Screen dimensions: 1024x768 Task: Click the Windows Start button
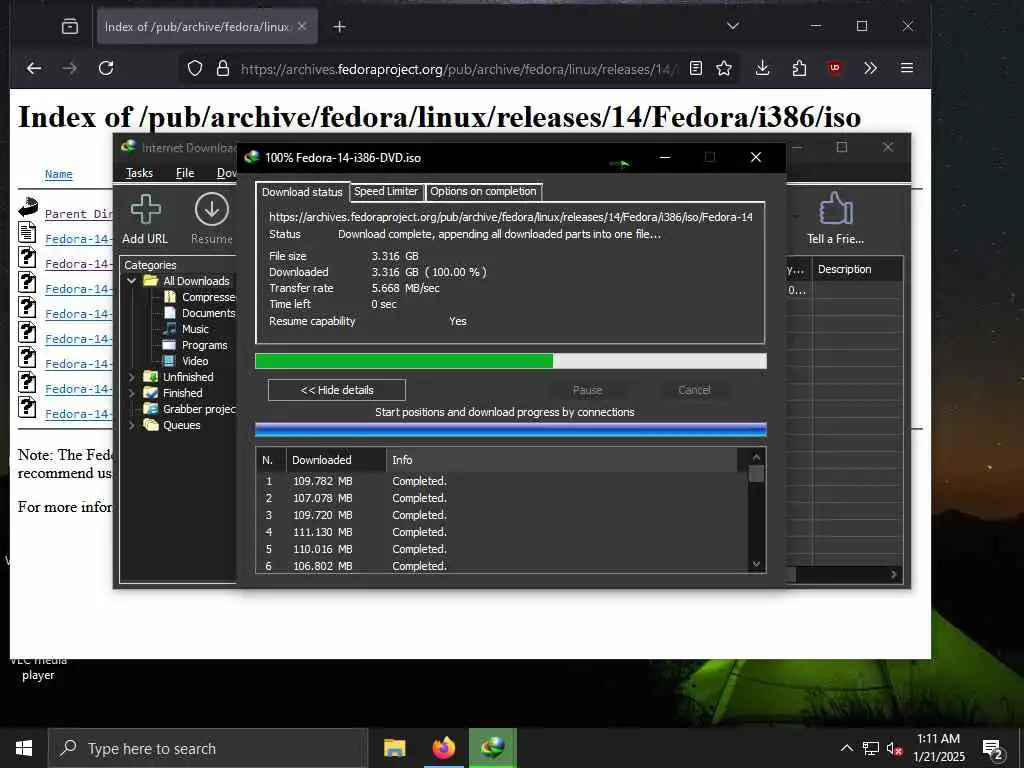[24, 748]
